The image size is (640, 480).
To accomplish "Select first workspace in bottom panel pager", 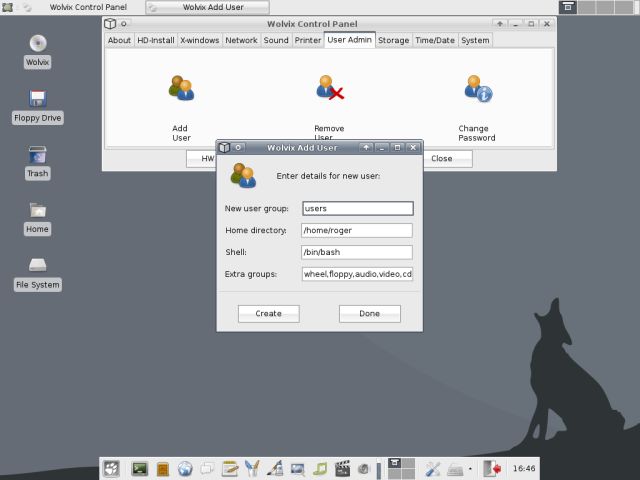I will click(394, 463).
